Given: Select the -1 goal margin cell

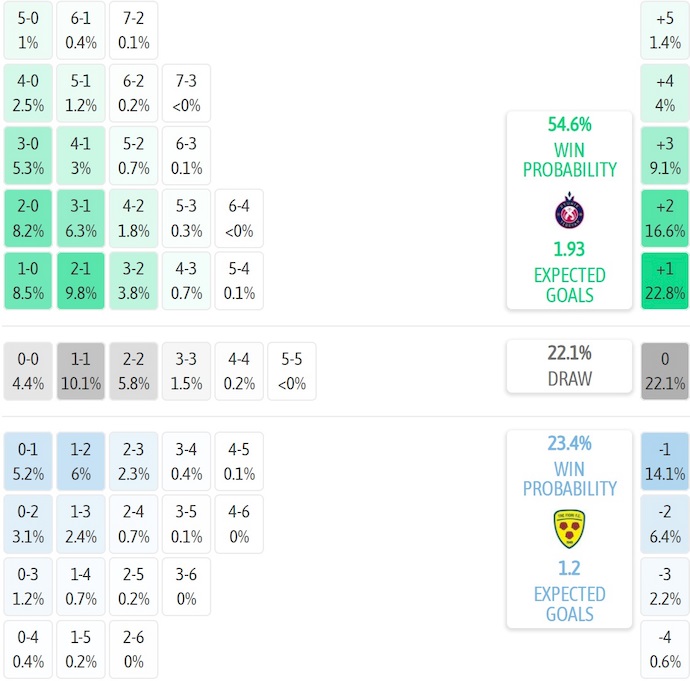Looking at the screenshot, I should pyautogui.click(x=665, y=462).
